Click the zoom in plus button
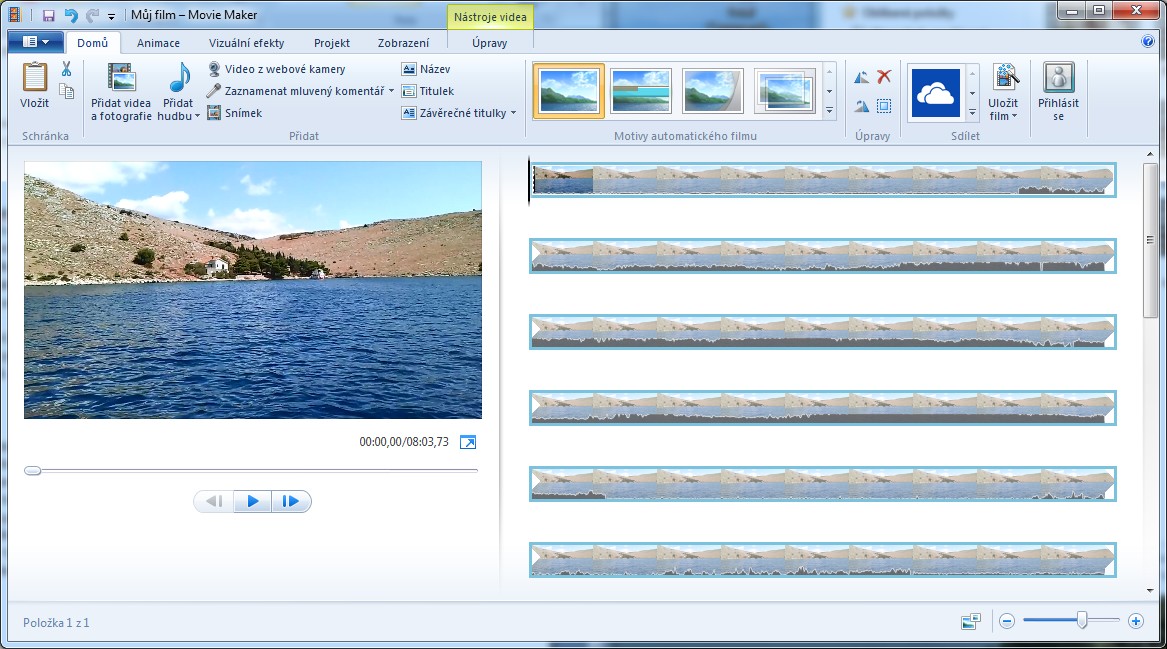 1136,621
